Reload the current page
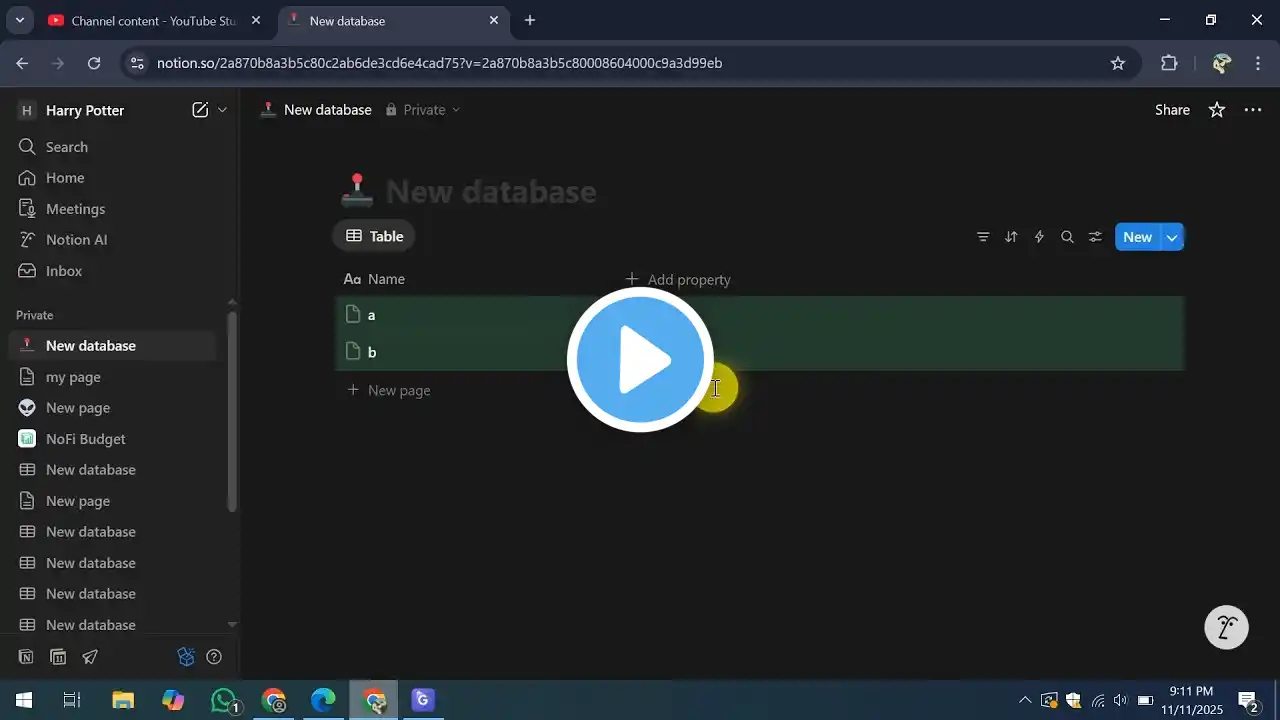Viewport: 1280px width, 720px height. tap(94, 63)
